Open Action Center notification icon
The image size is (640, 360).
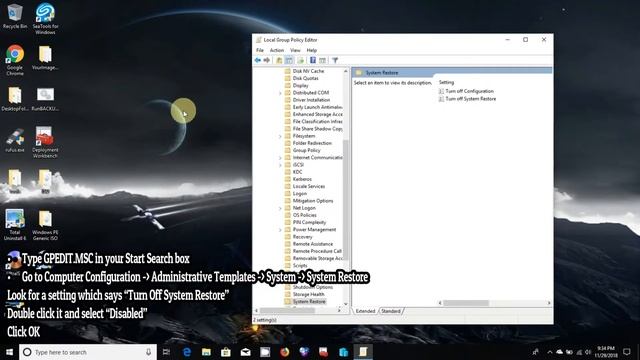[x=627, y=352]
